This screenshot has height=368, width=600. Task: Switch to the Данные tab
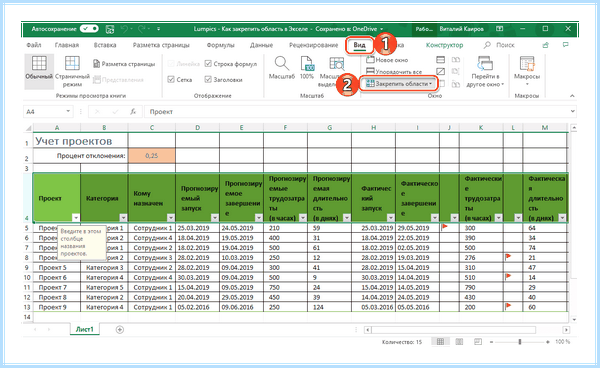click(x=262, y=45)
